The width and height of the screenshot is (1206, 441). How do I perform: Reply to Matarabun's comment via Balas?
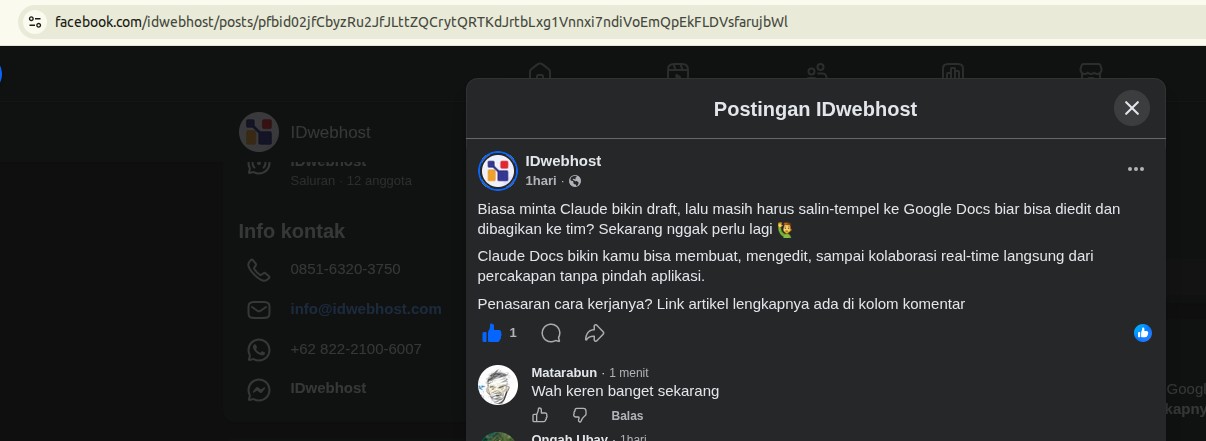627,416
